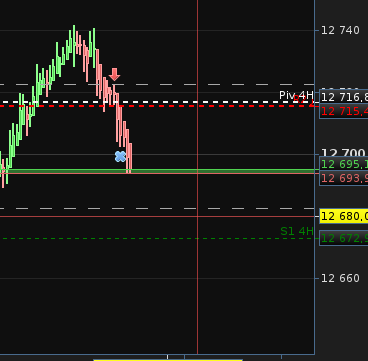
Task: Click the blue X exit marker
Action: (x=120, y=156)
